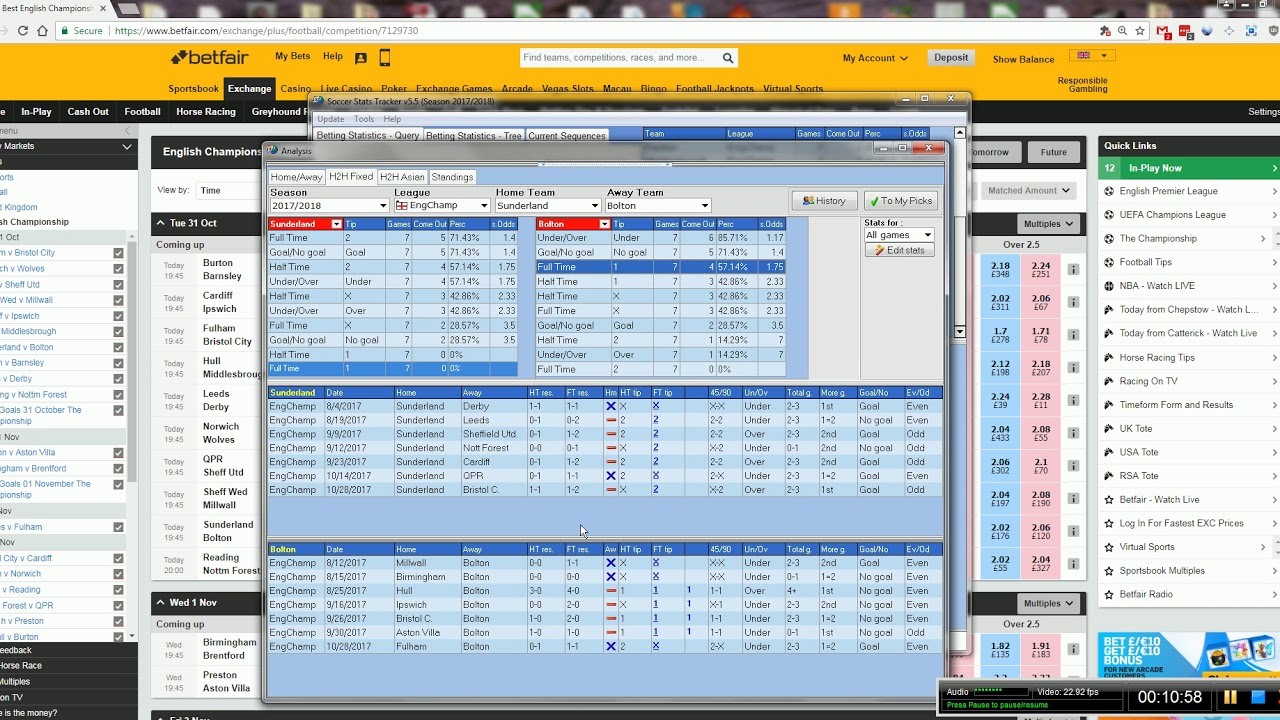Collapse the Tue 31 Oct section
The width and height of the screenshot is (1280, 720).
[x=161, y=223]
